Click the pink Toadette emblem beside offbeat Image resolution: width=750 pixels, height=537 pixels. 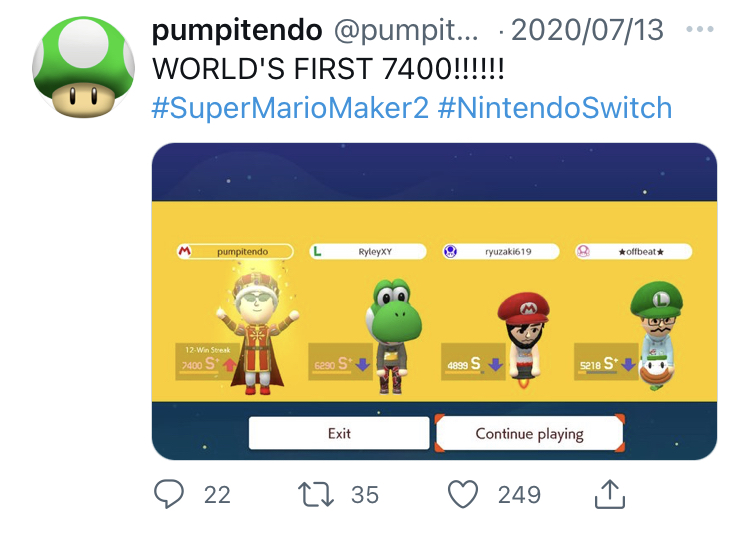[583, 252]
